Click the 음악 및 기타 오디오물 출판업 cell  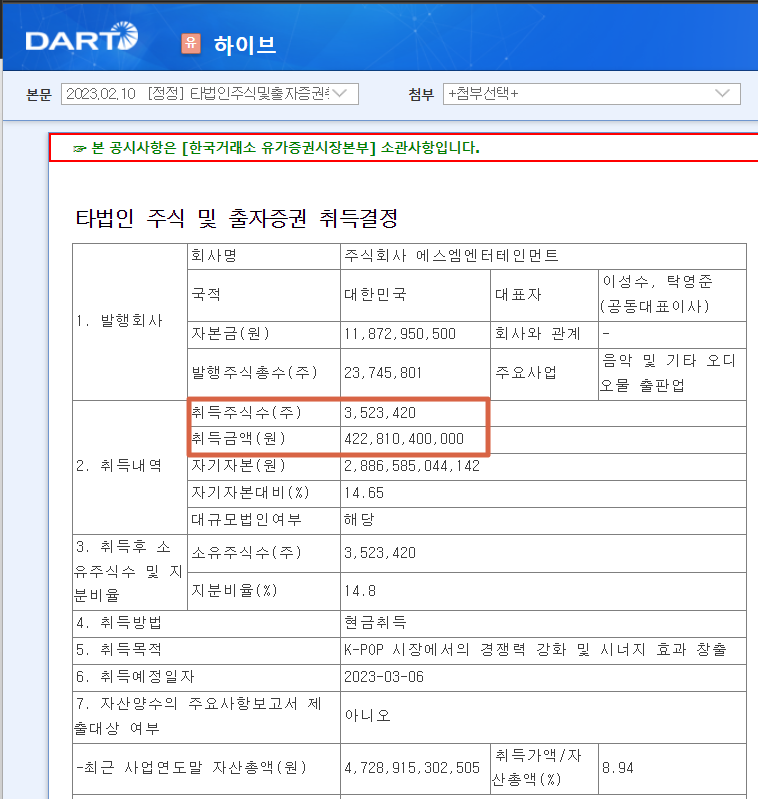[672, 374]
